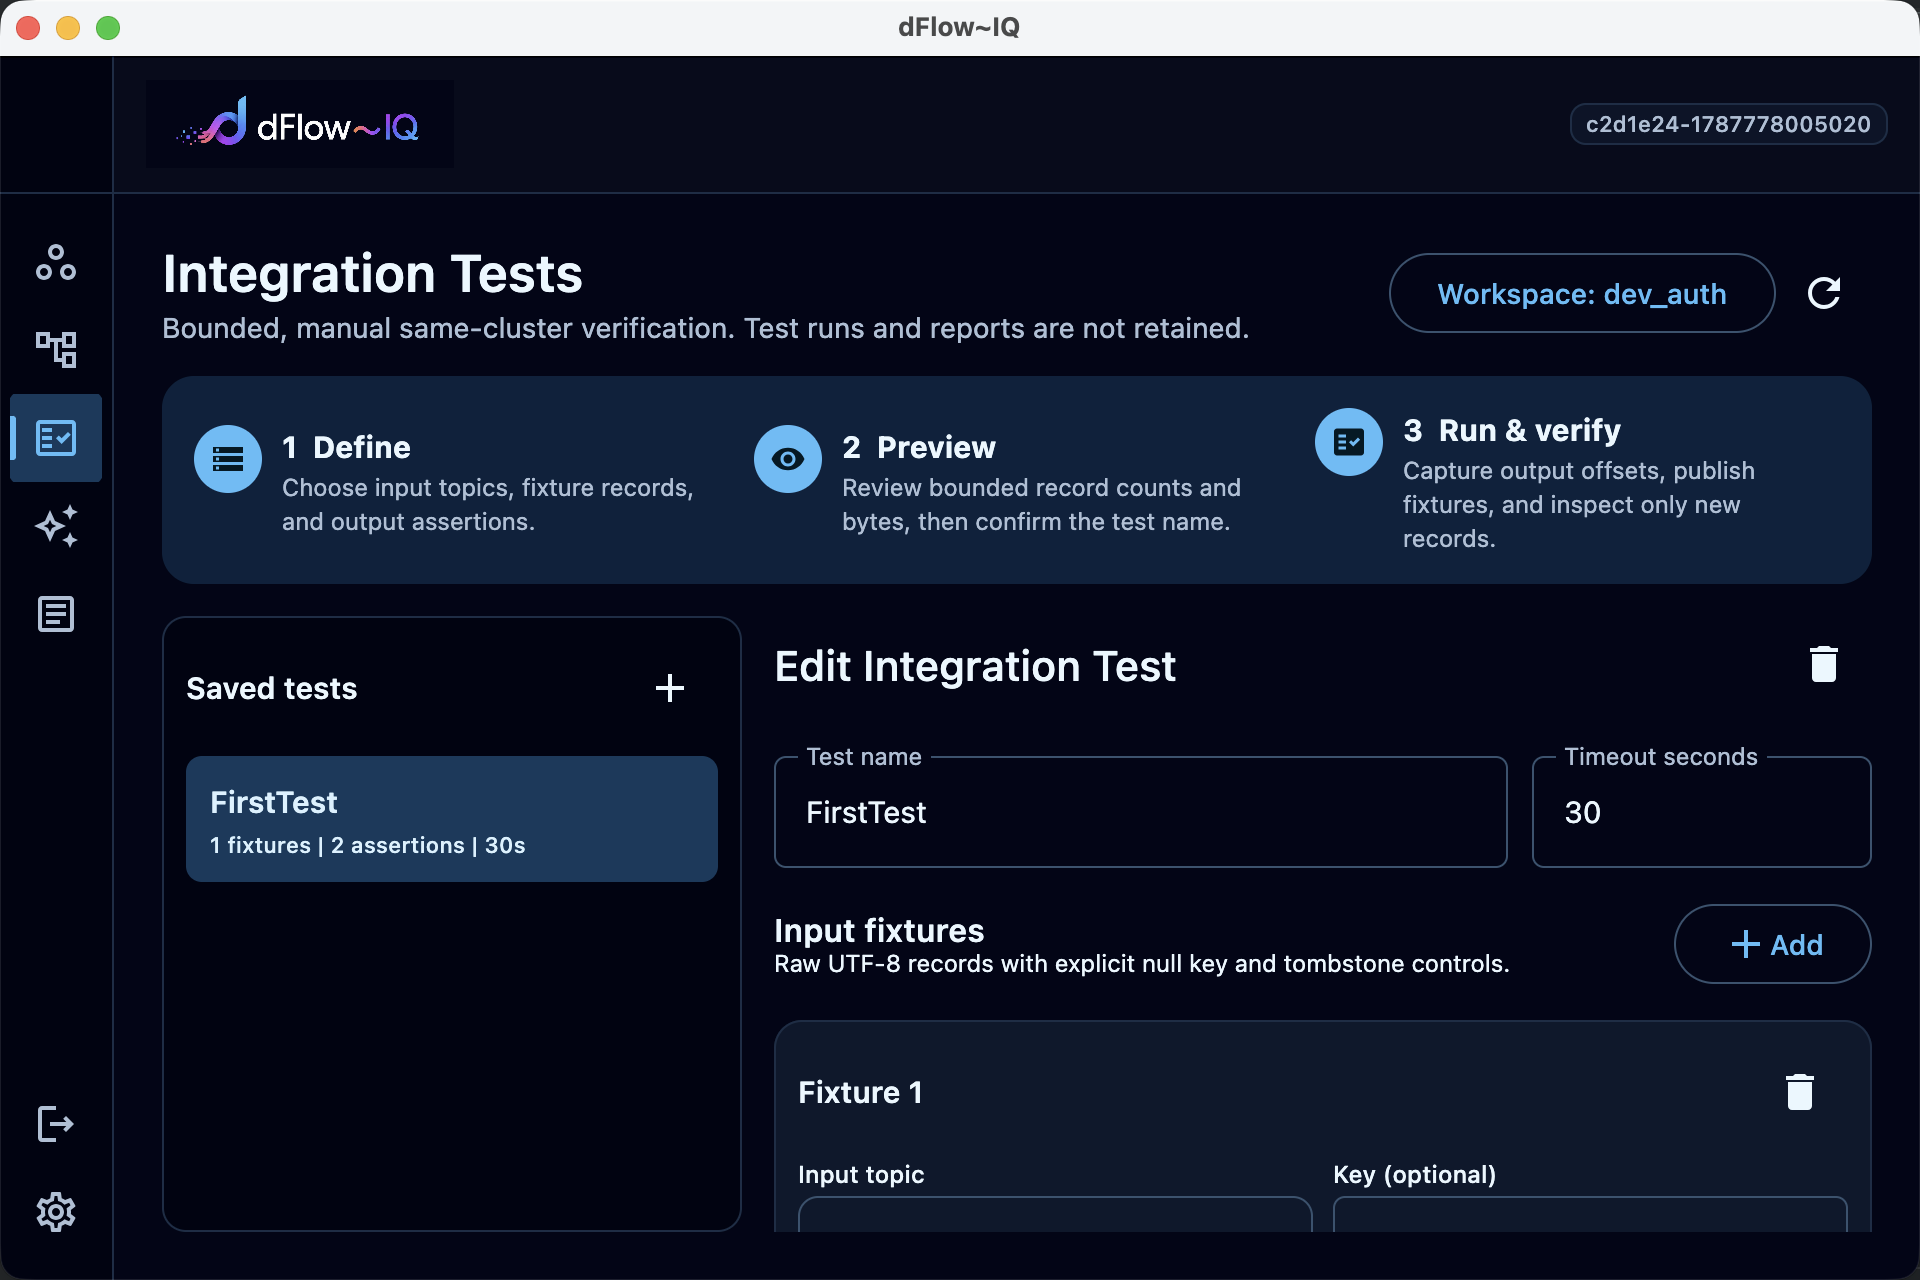This screenshot has width=1920, height=1280.
Task: Click the Edit Integration Test heading
Action: [x=975, y=666]
